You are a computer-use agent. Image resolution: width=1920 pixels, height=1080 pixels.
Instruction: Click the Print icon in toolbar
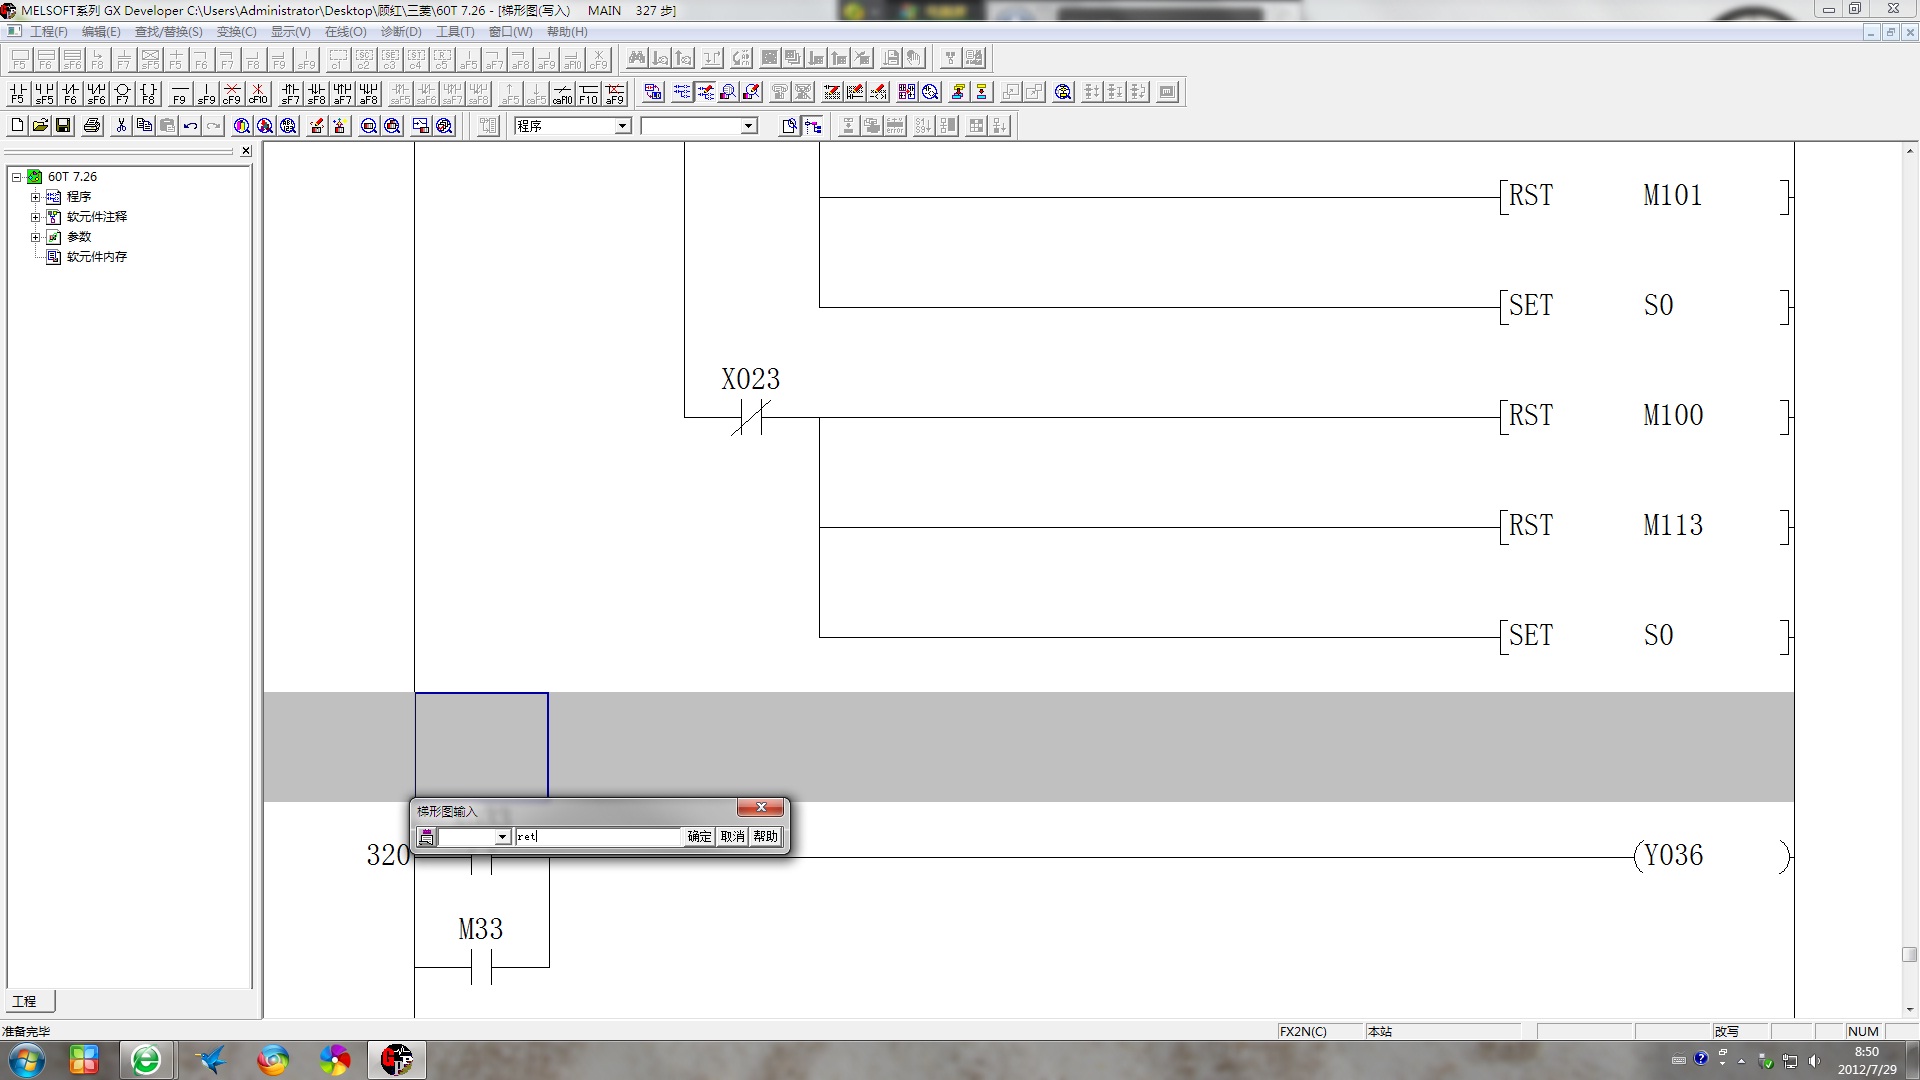(x=92, y=126)
